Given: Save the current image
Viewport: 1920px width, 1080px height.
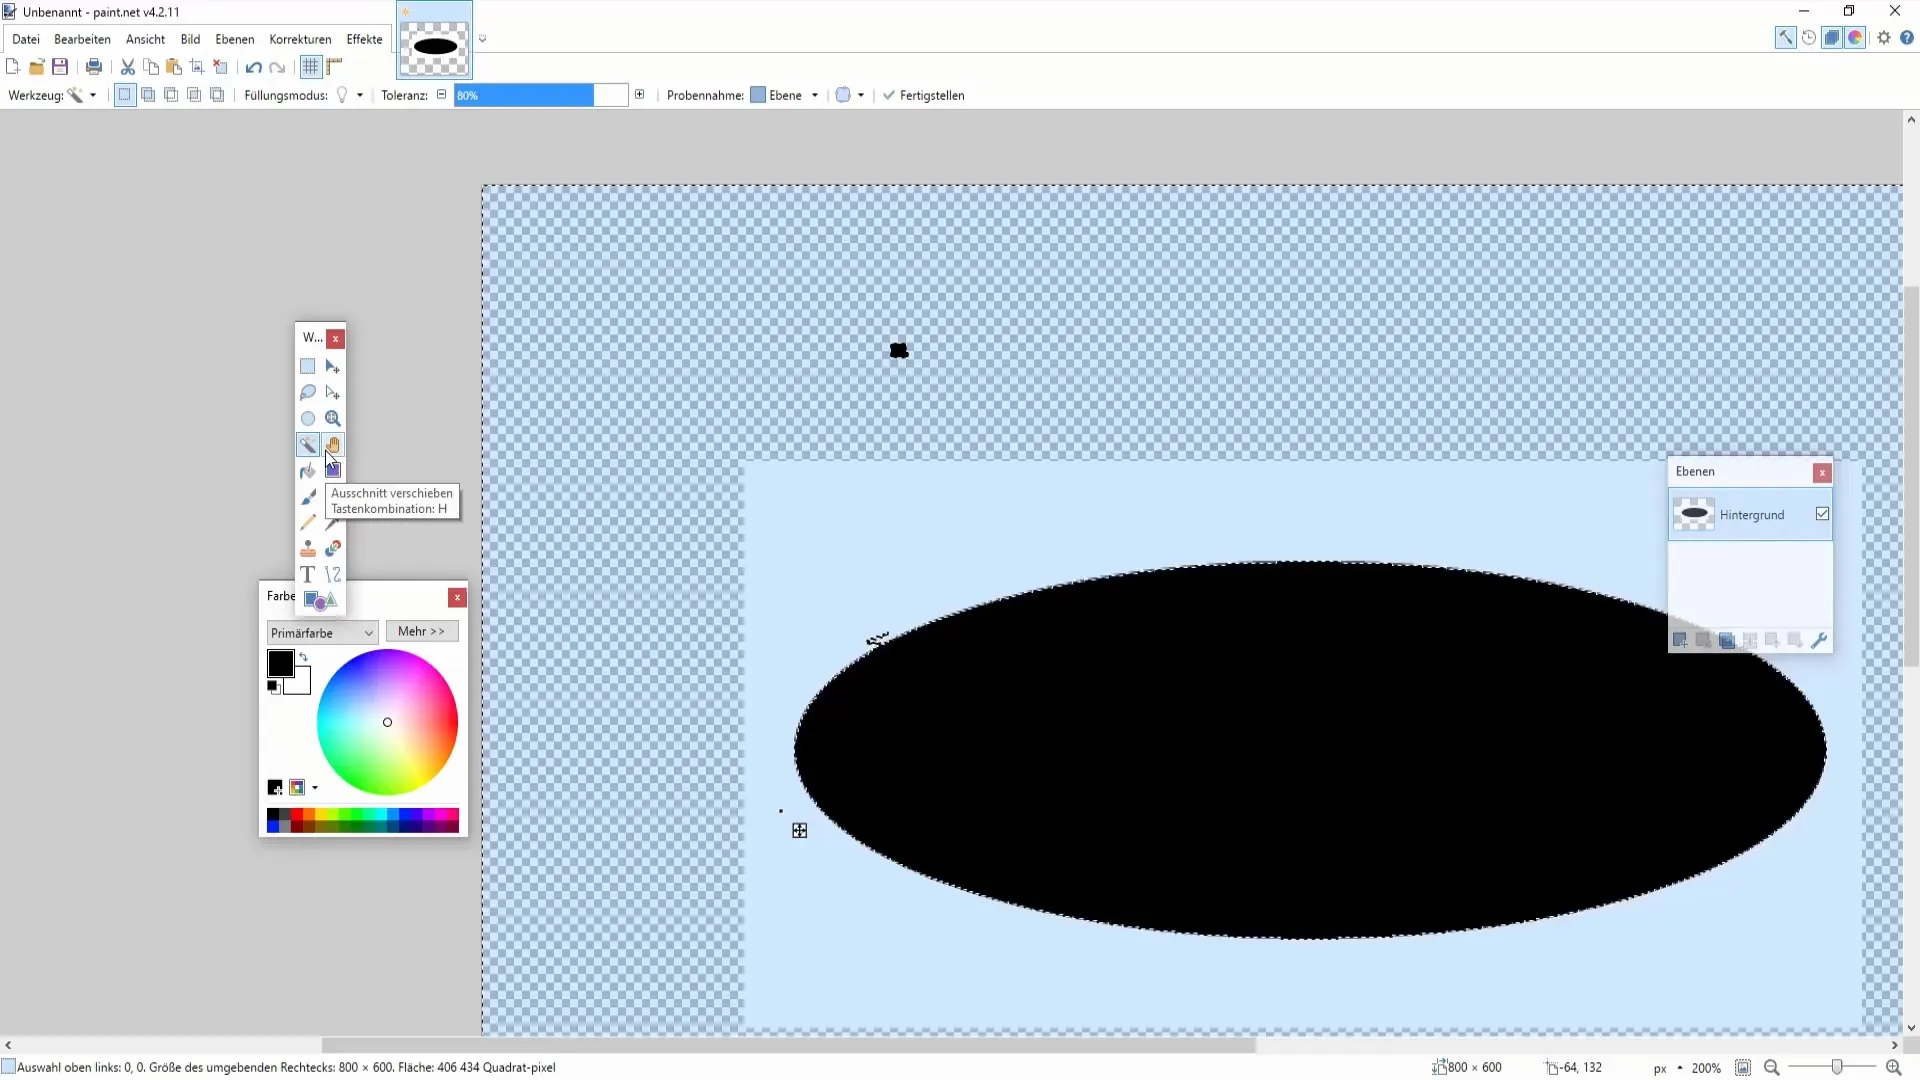Looking at the screenshot, I should coord(60,67).
